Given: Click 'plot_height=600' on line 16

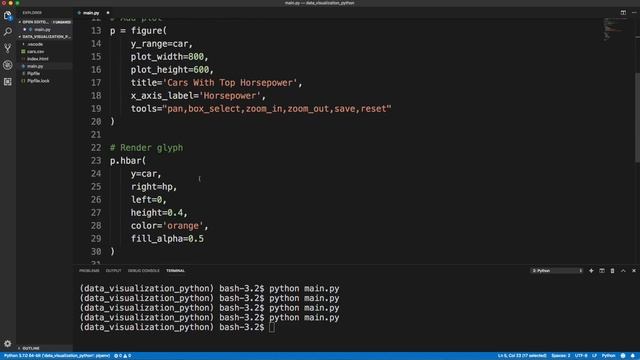Looking at the screenshot, I should click(x=170, y=70).
